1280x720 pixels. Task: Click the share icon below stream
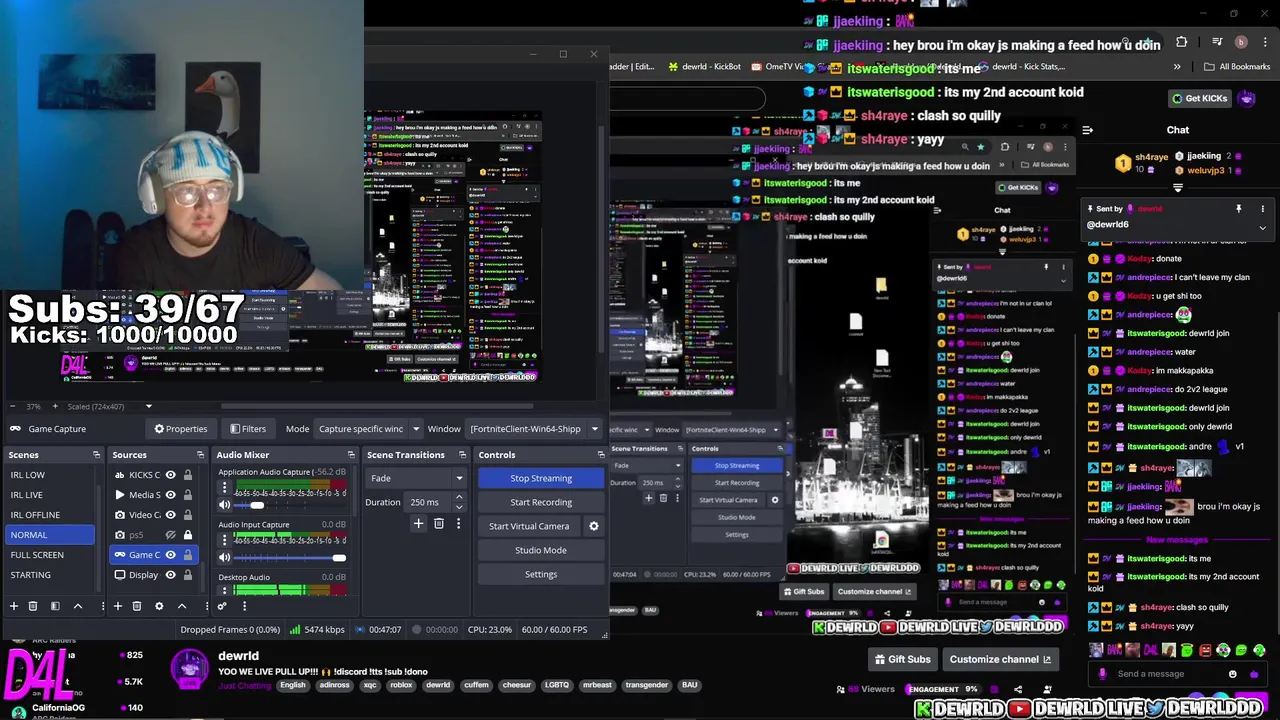(1018, 689)
